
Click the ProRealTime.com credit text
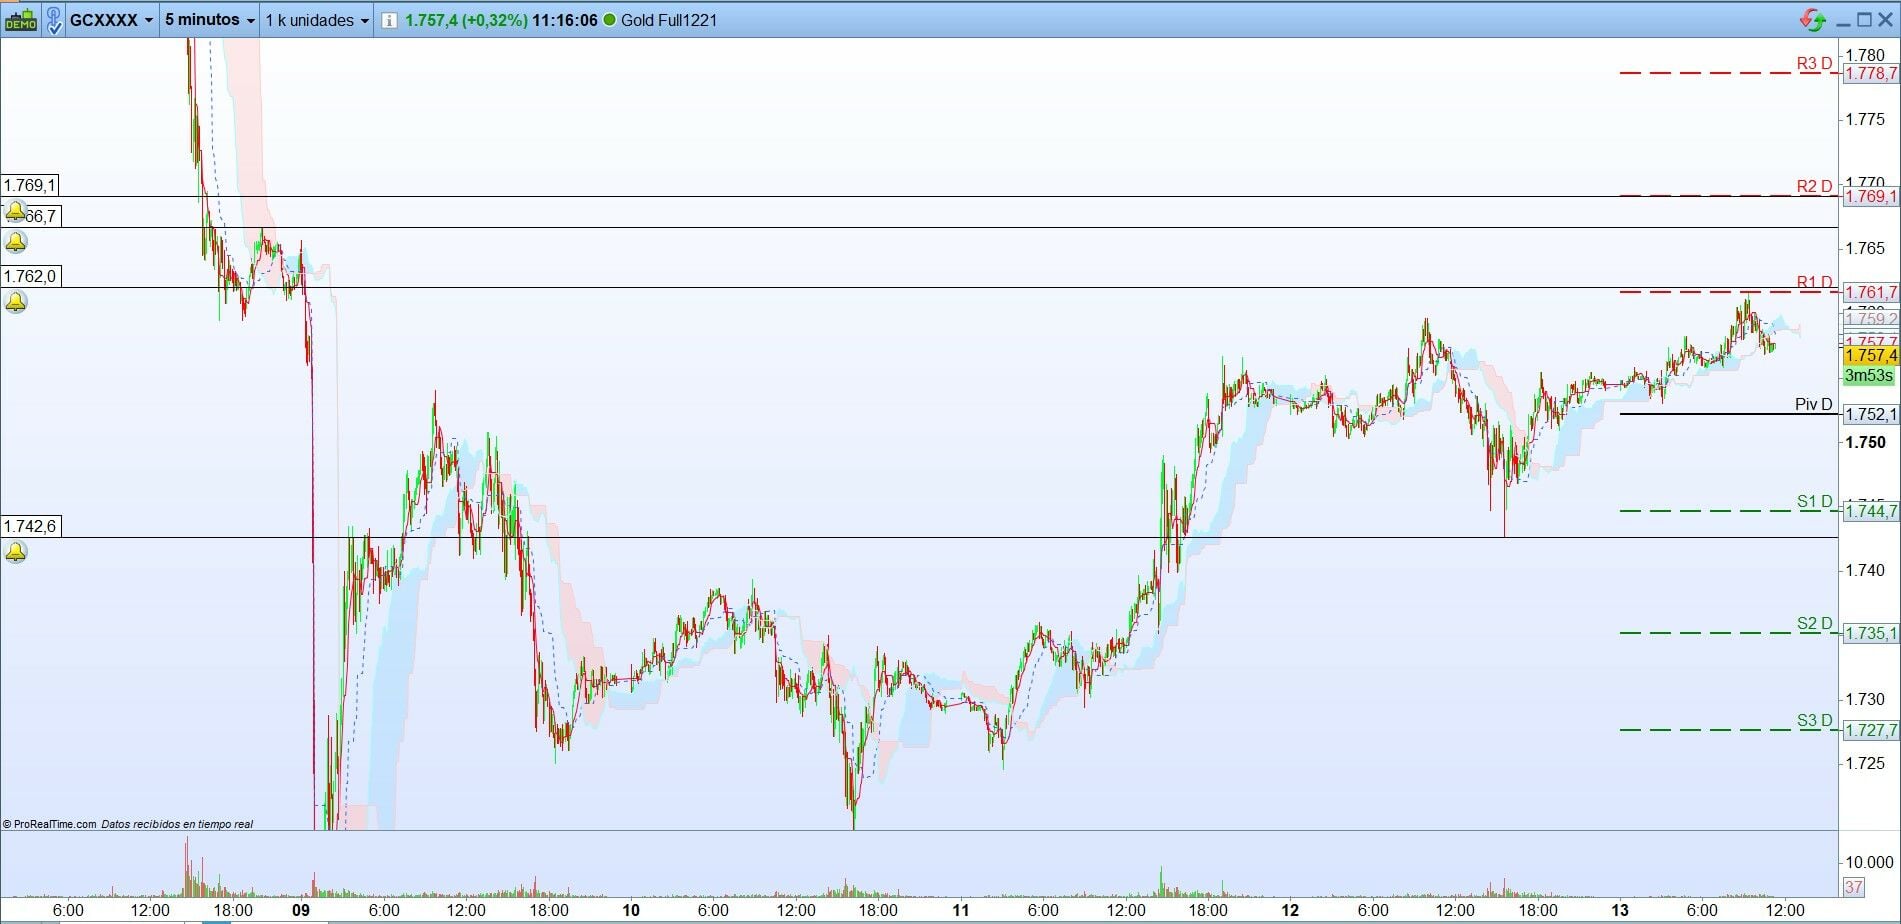[x=49, y=824]
